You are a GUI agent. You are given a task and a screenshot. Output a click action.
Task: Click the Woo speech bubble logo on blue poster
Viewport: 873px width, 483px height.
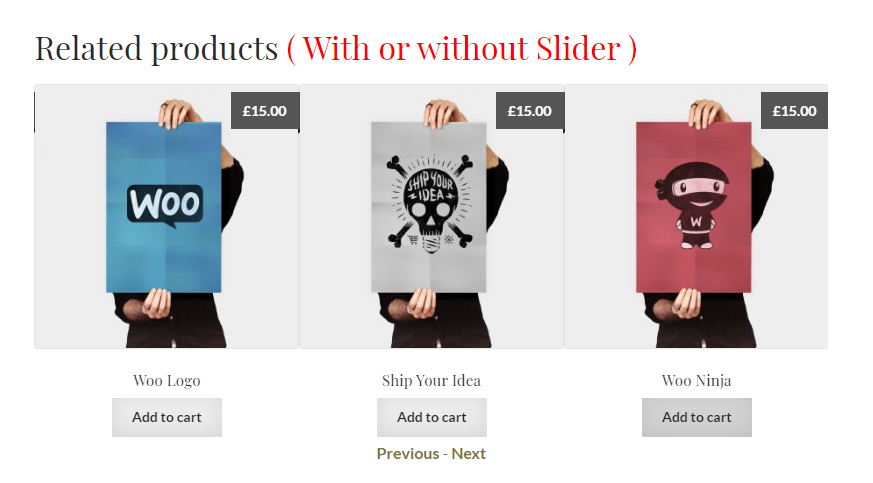tap(165, 206)
